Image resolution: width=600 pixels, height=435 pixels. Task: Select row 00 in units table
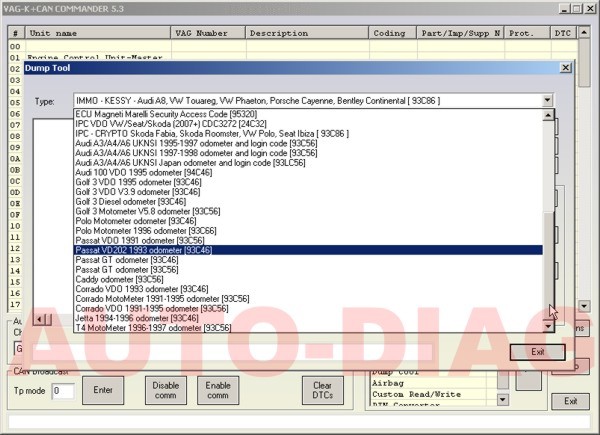(293, 46)
